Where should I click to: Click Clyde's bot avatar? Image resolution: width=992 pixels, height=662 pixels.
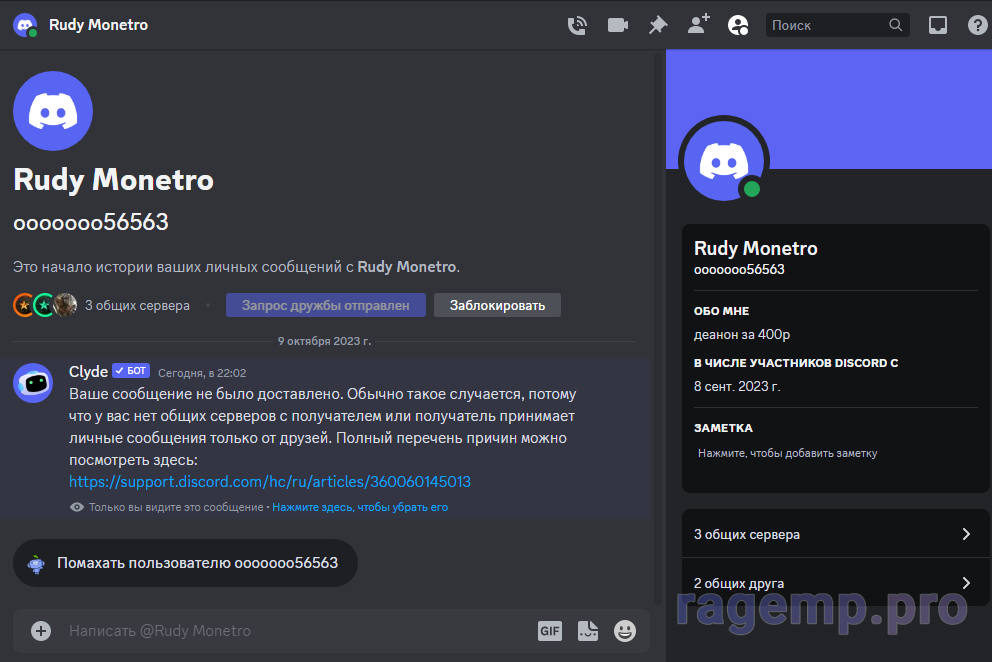click(x=33, y=383)
